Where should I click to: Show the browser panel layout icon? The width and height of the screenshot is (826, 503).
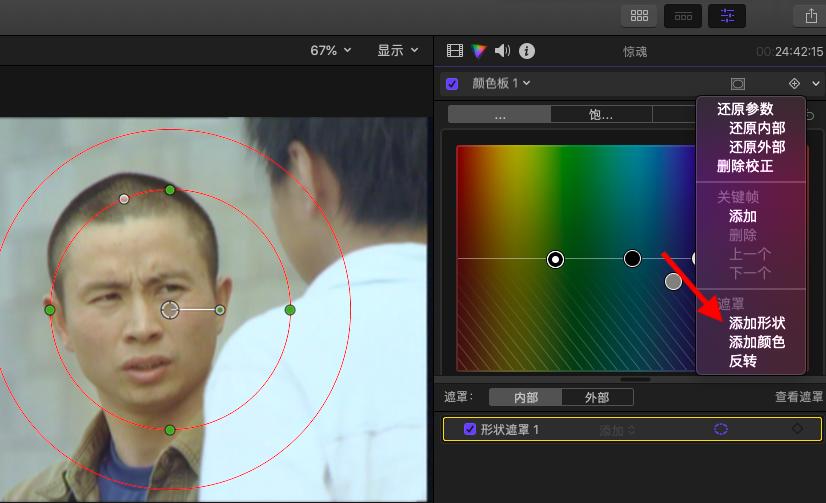click(639, 16)
